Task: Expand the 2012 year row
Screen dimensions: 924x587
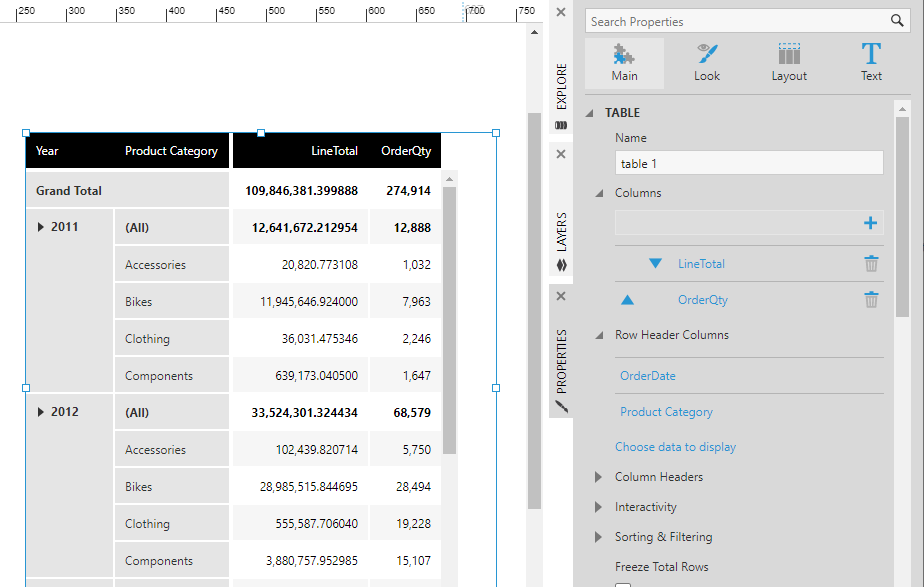Action: pyautogui.click(x=41, y=412)
